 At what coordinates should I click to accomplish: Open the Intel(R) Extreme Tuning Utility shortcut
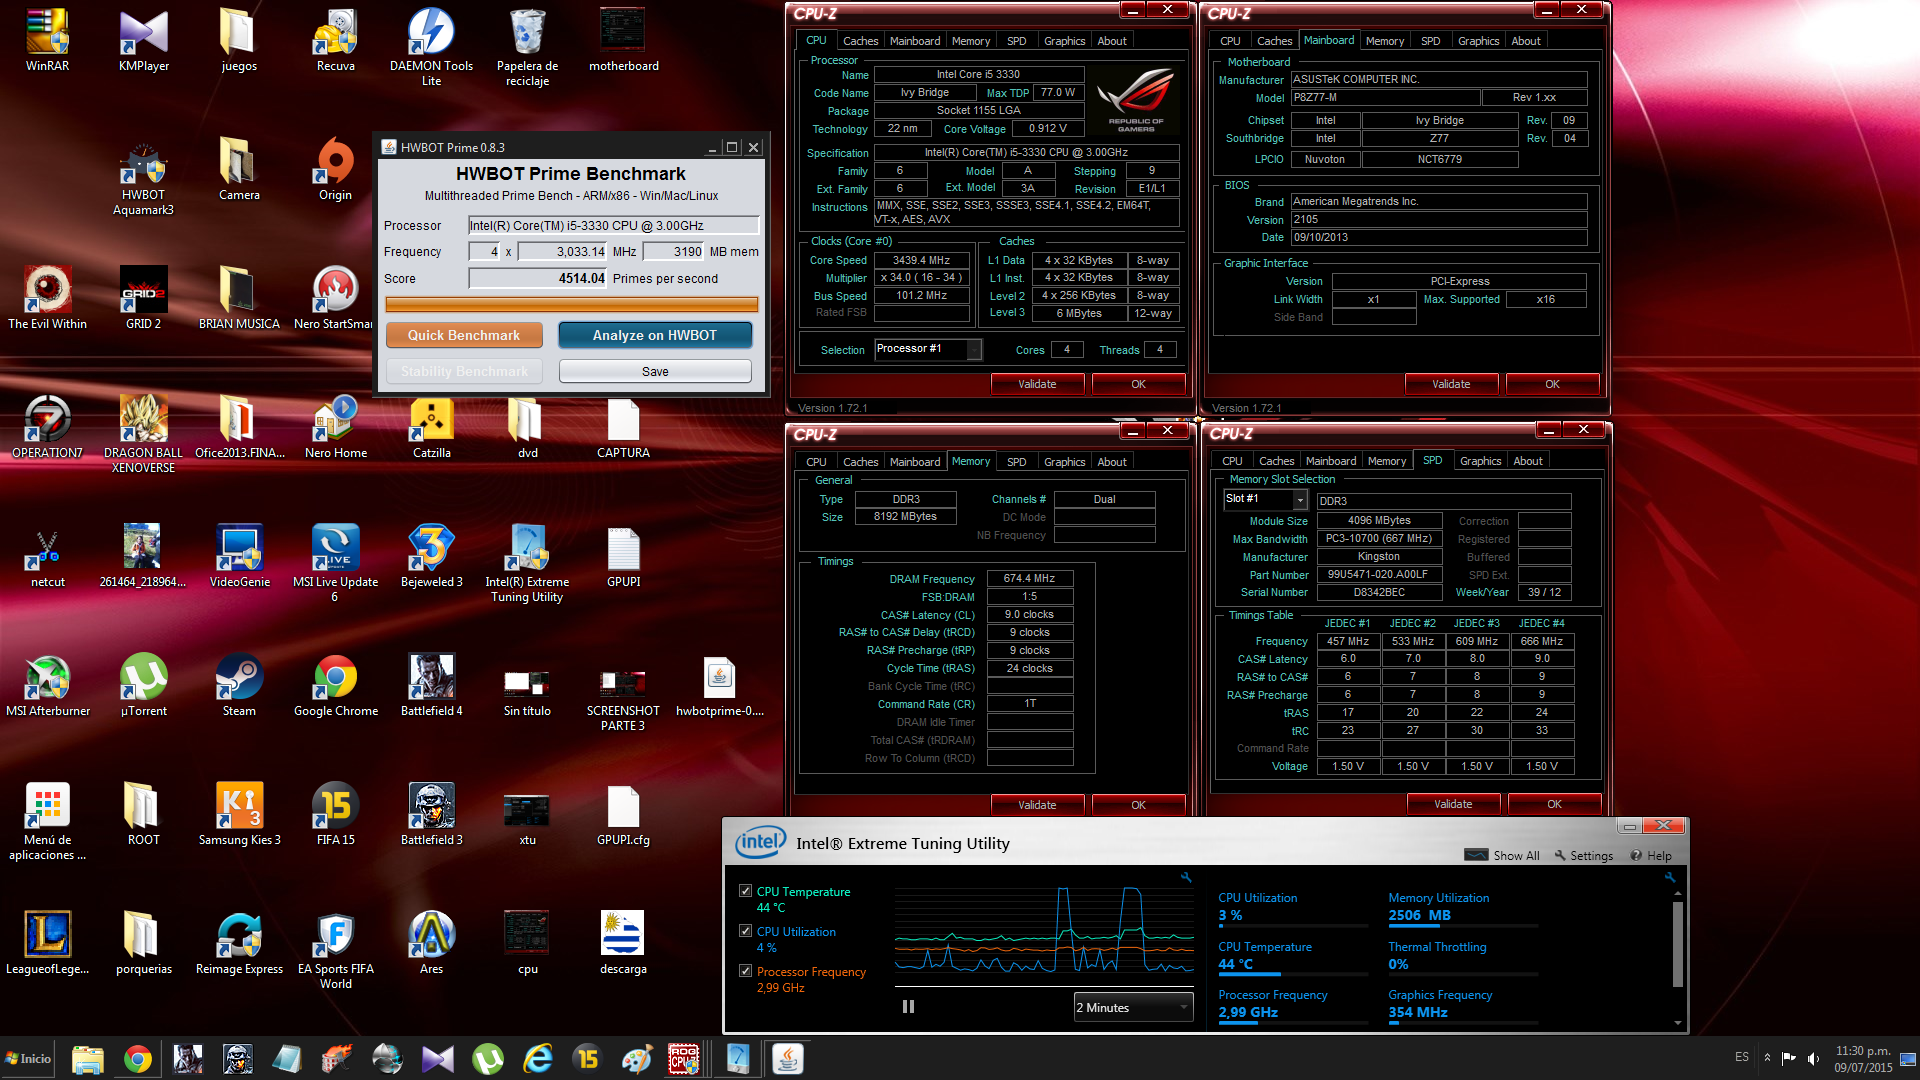pos(527,563)
